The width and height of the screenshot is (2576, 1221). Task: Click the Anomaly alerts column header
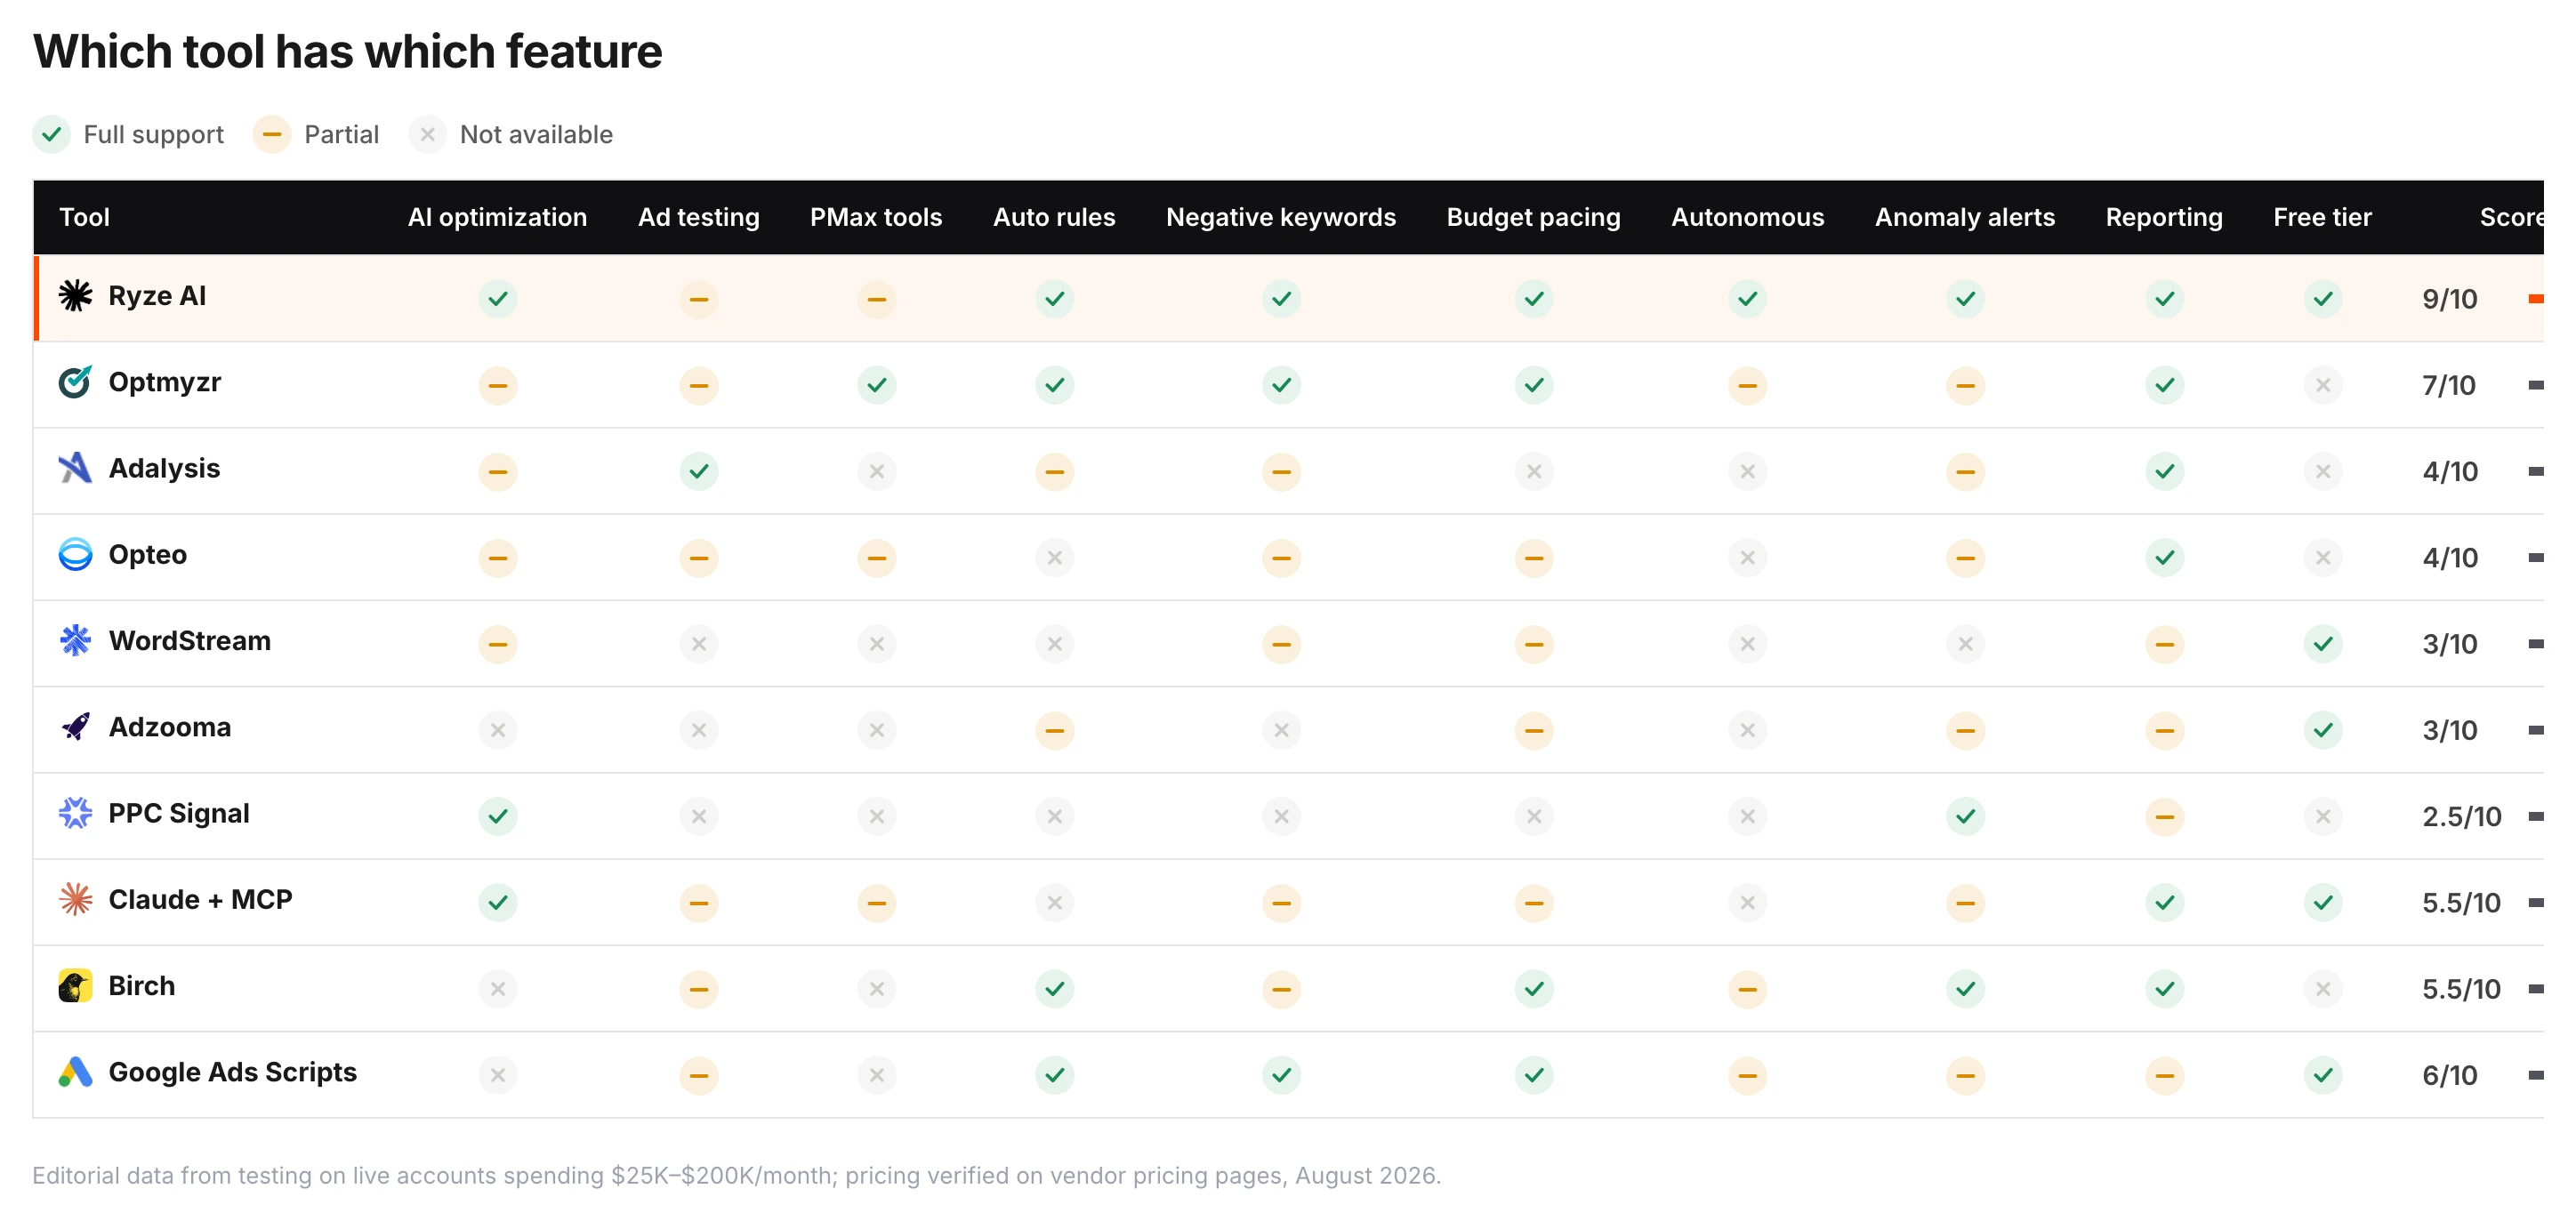coord(1965,217)
